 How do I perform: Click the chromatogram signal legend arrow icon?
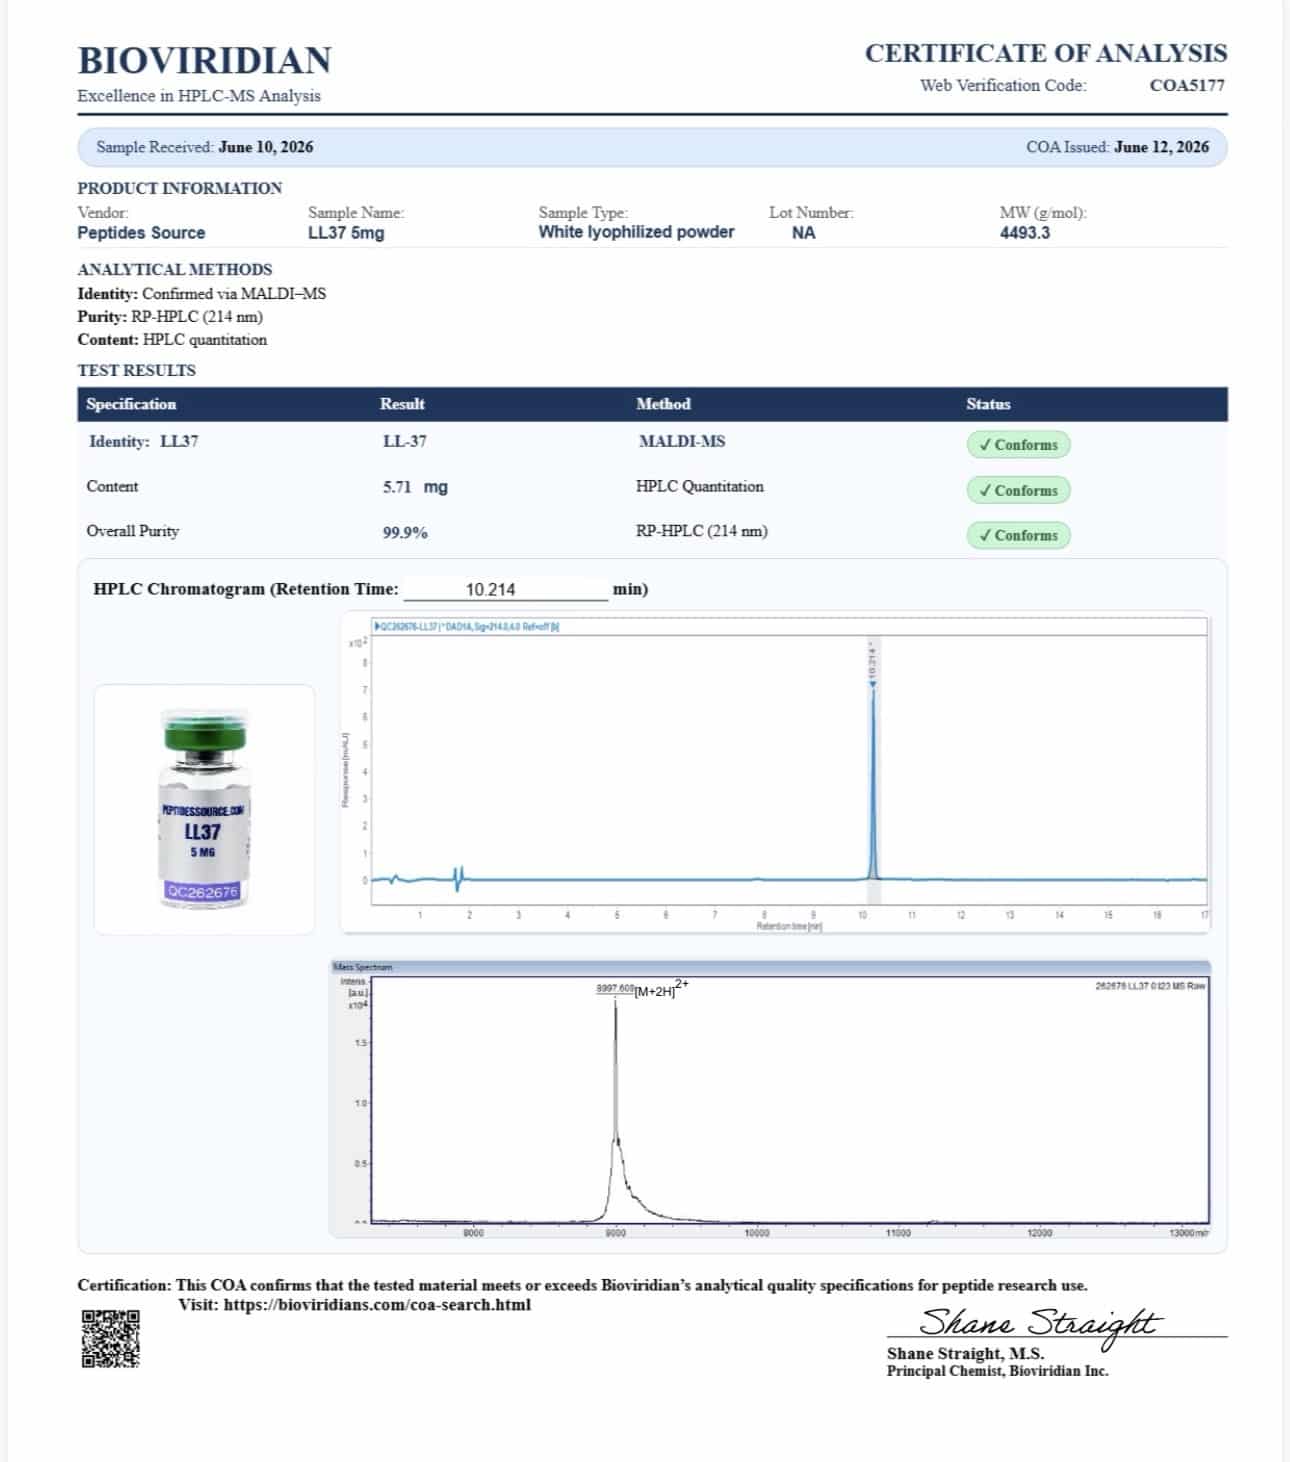(377, 627)
